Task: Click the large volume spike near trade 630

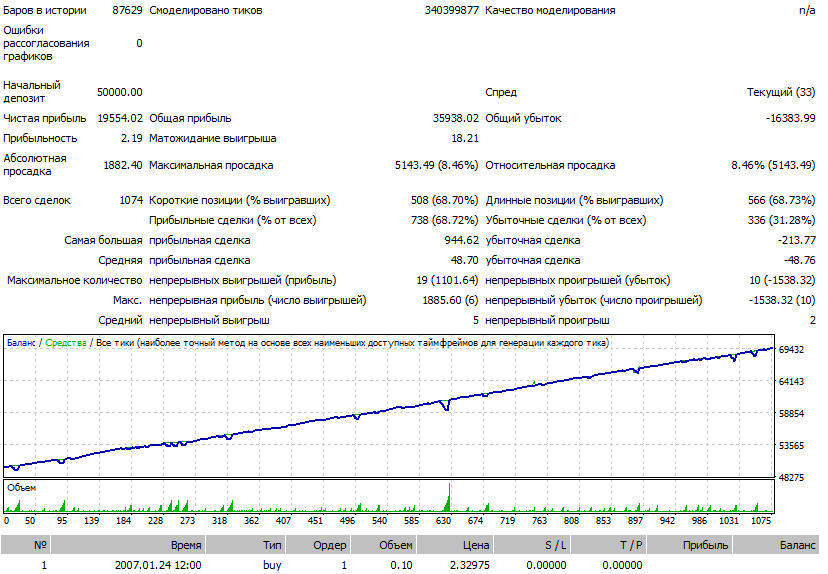Action: click(x=449, y=497)
